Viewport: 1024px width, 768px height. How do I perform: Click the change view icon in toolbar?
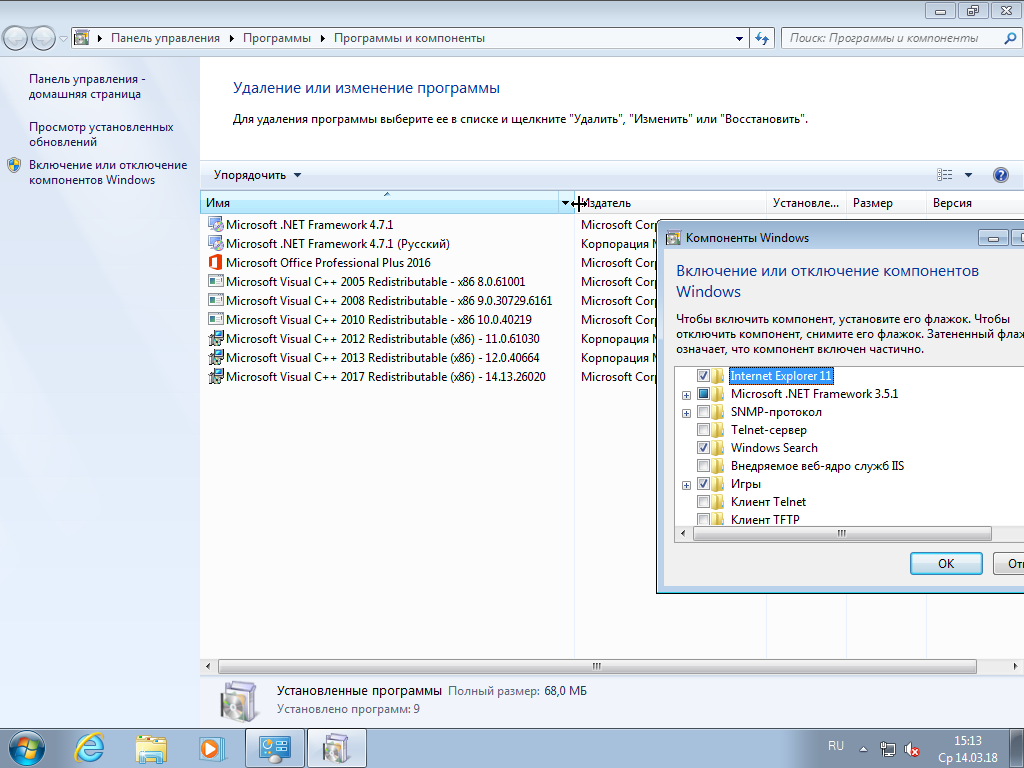point(944,175)
